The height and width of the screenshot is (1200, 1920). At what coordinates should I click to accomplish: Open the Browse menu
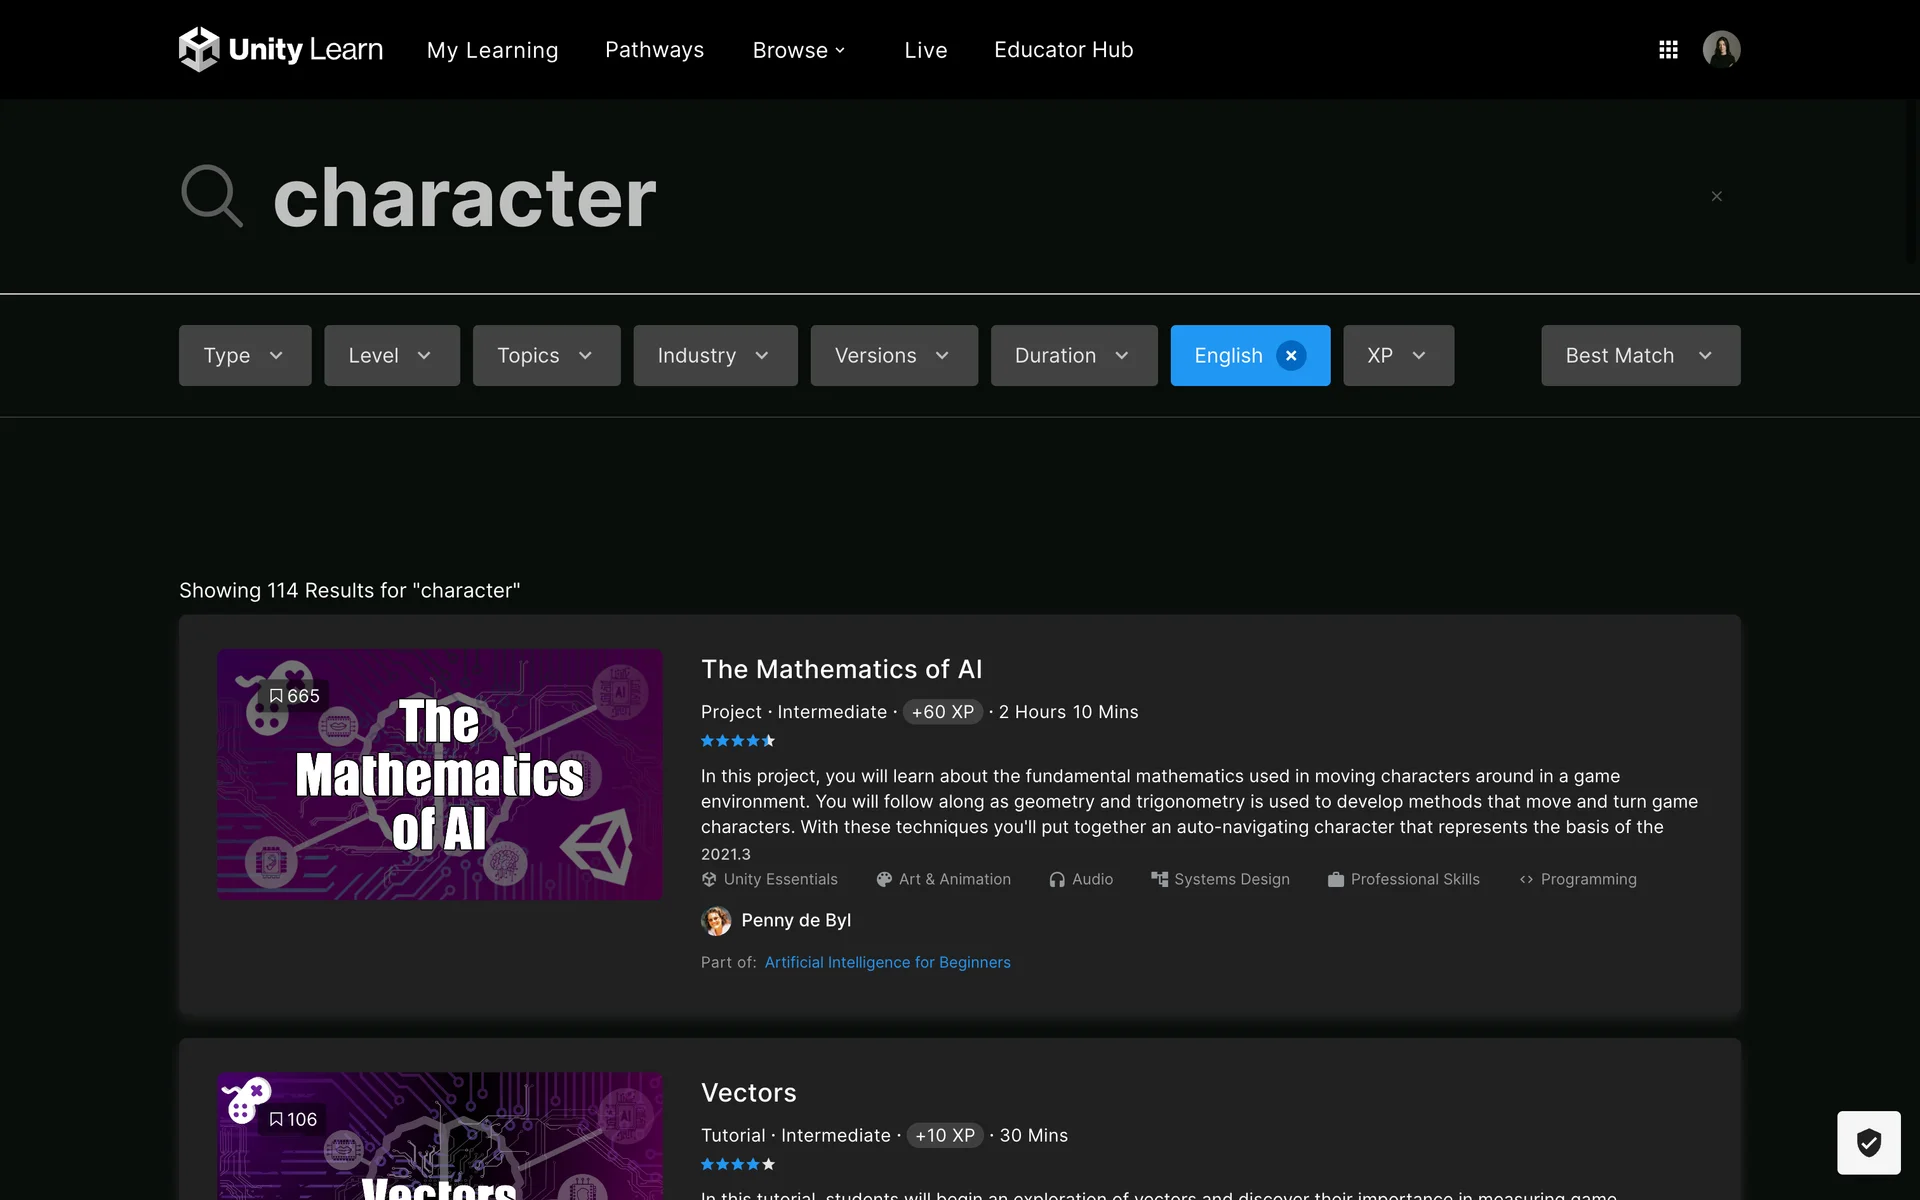tap(799, 50)
